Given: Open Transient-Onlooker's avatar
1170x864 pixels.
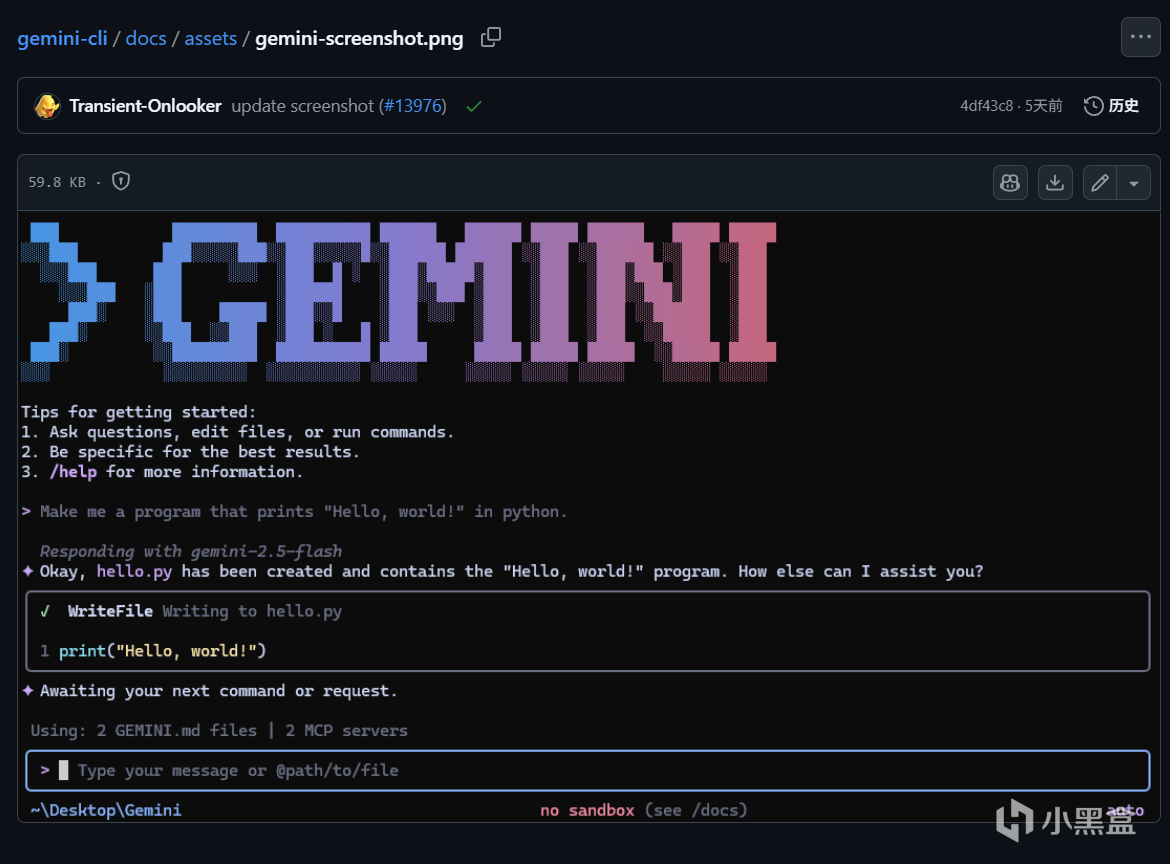Looking at the screenshot, I should pos(47,106).
